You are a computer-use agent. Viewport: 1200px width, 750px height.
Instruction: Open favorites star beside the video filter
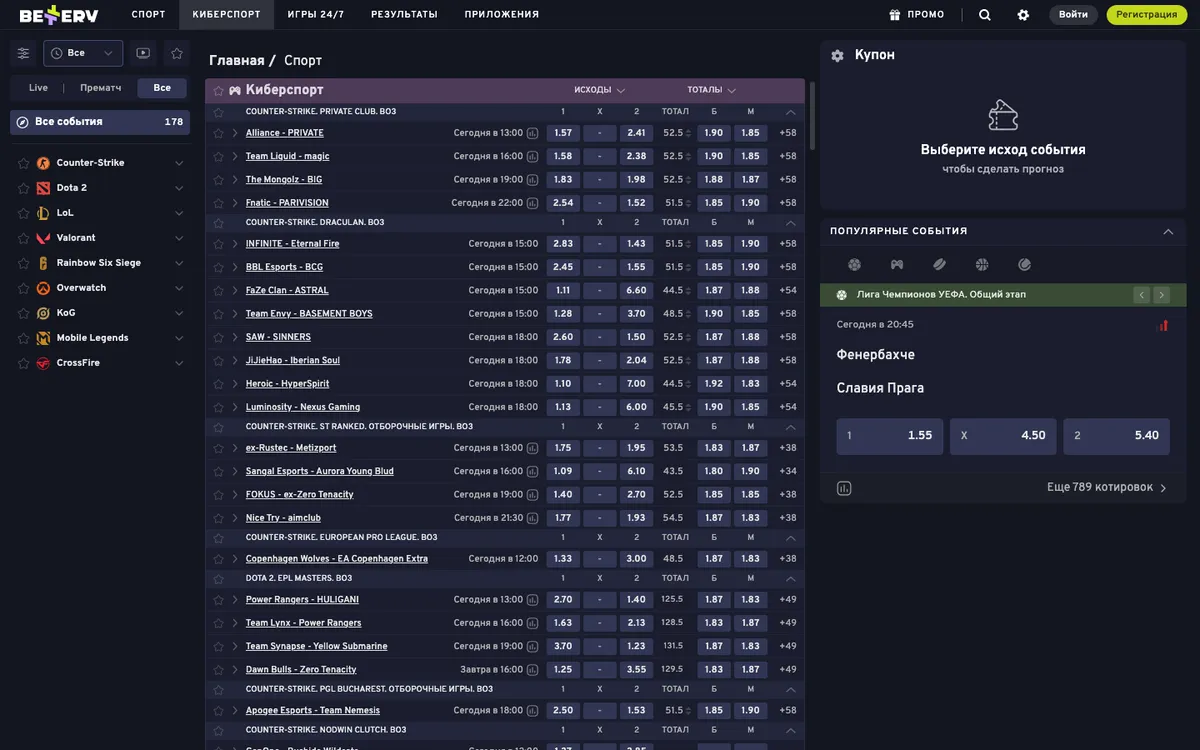[177, 53]
